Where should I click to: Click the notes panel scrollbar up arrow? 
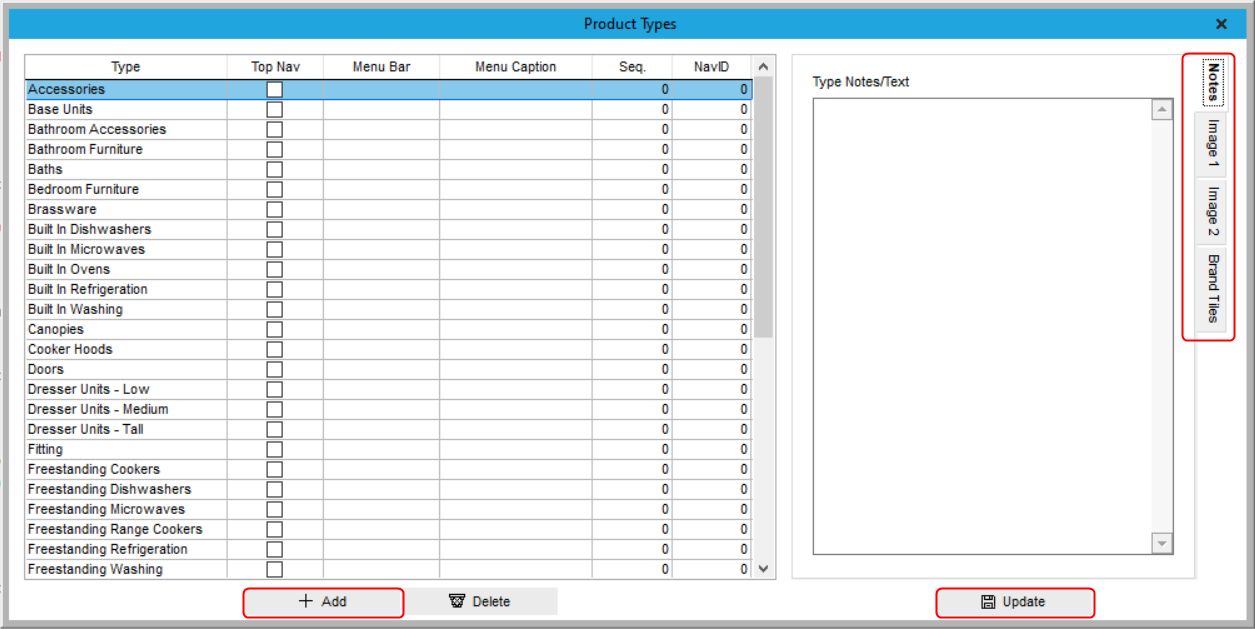point(1161,108)
